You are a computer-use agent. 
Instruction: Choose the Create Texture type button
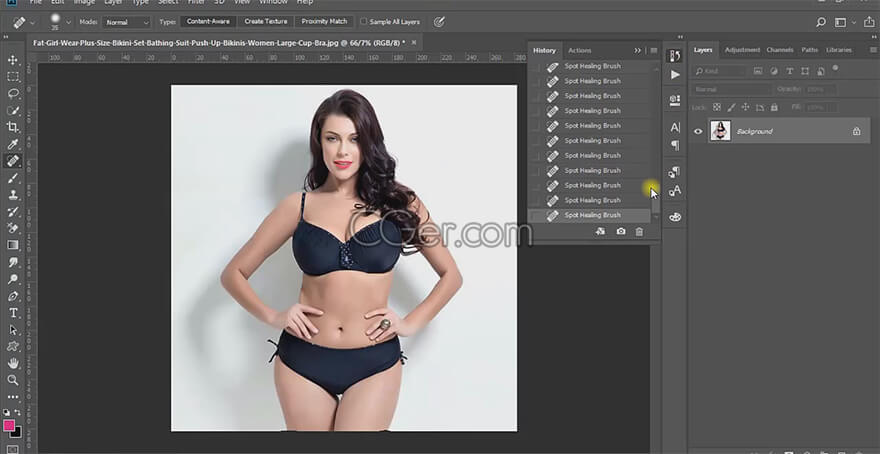pyautogui.click(x=265, y=22)
